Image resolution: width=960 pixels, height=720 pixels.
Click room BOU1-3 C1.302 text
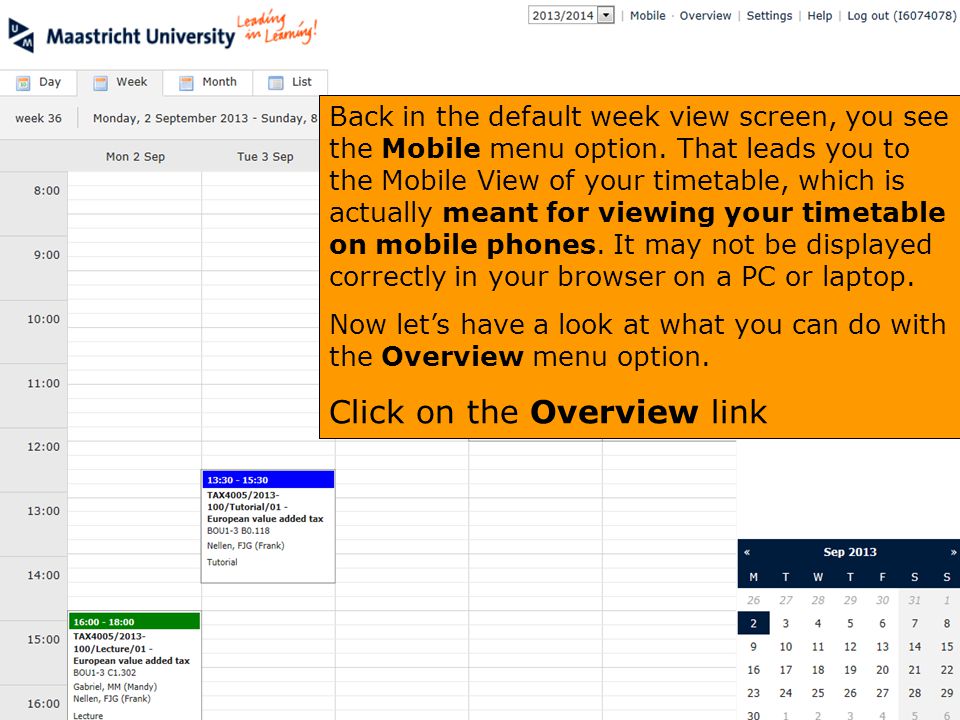tap(105, 673)
